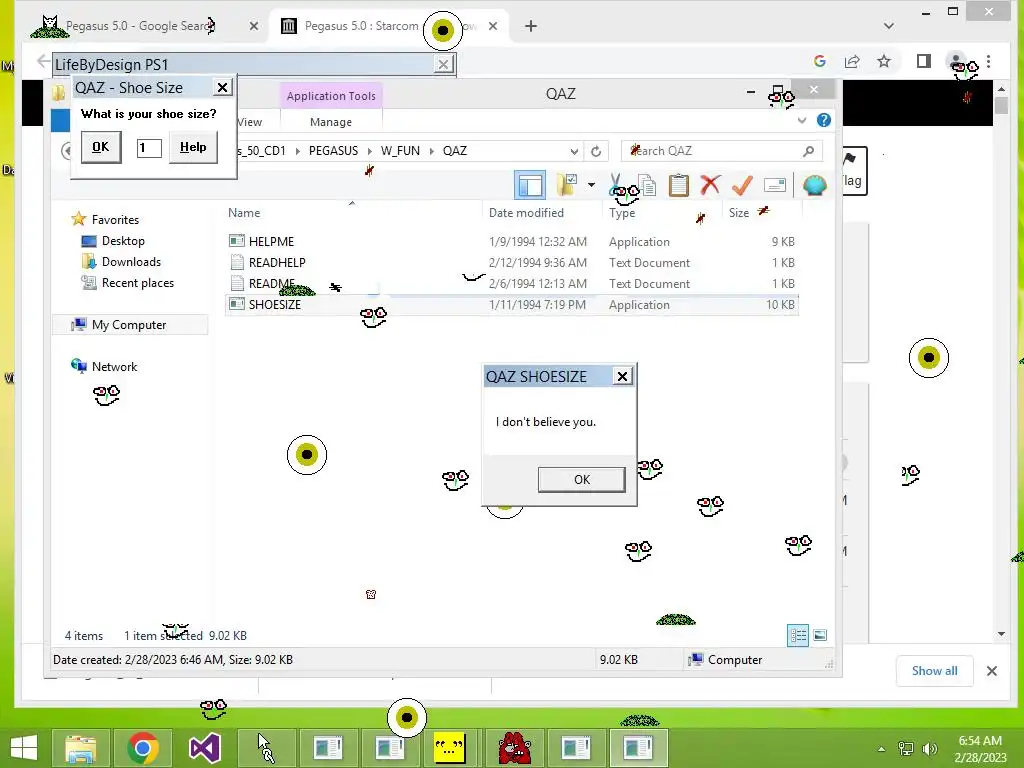
Task: Click the volume speaker tray icon
Action: point(929,748)
